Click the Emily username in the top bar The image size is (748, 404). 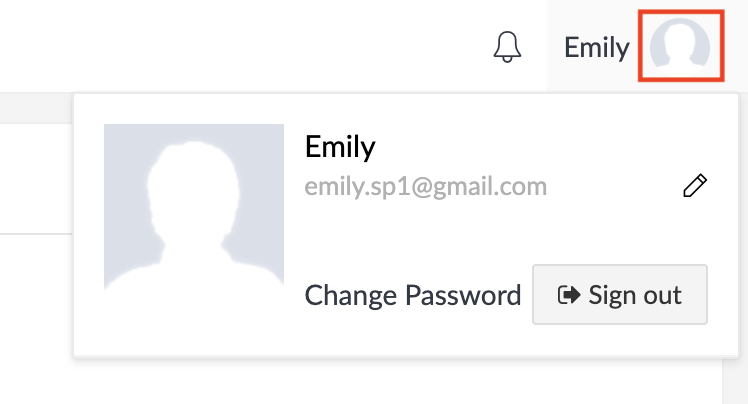click(597, 47)
